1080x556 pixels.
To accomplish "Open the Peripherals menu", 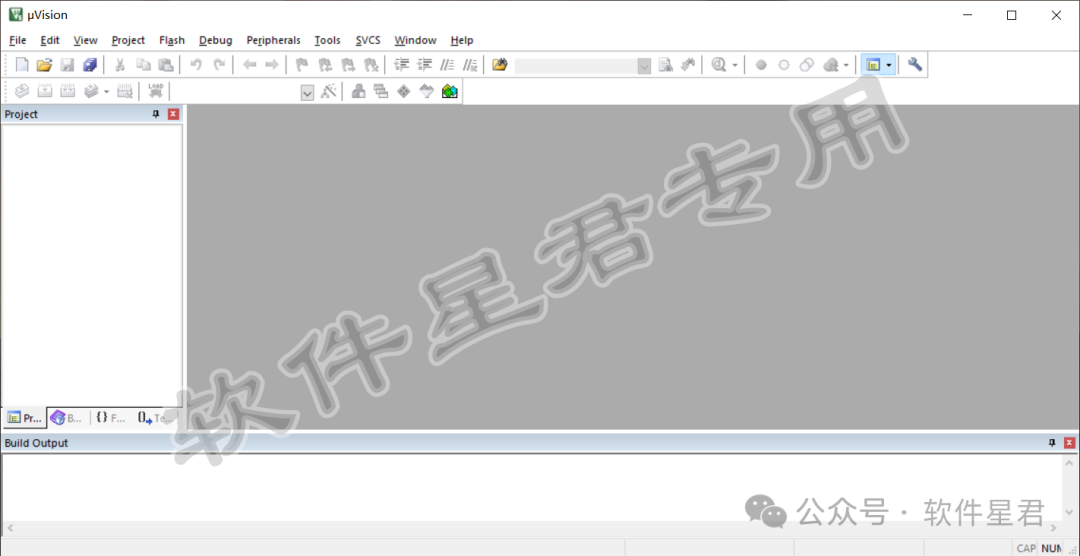I will 273,40.
